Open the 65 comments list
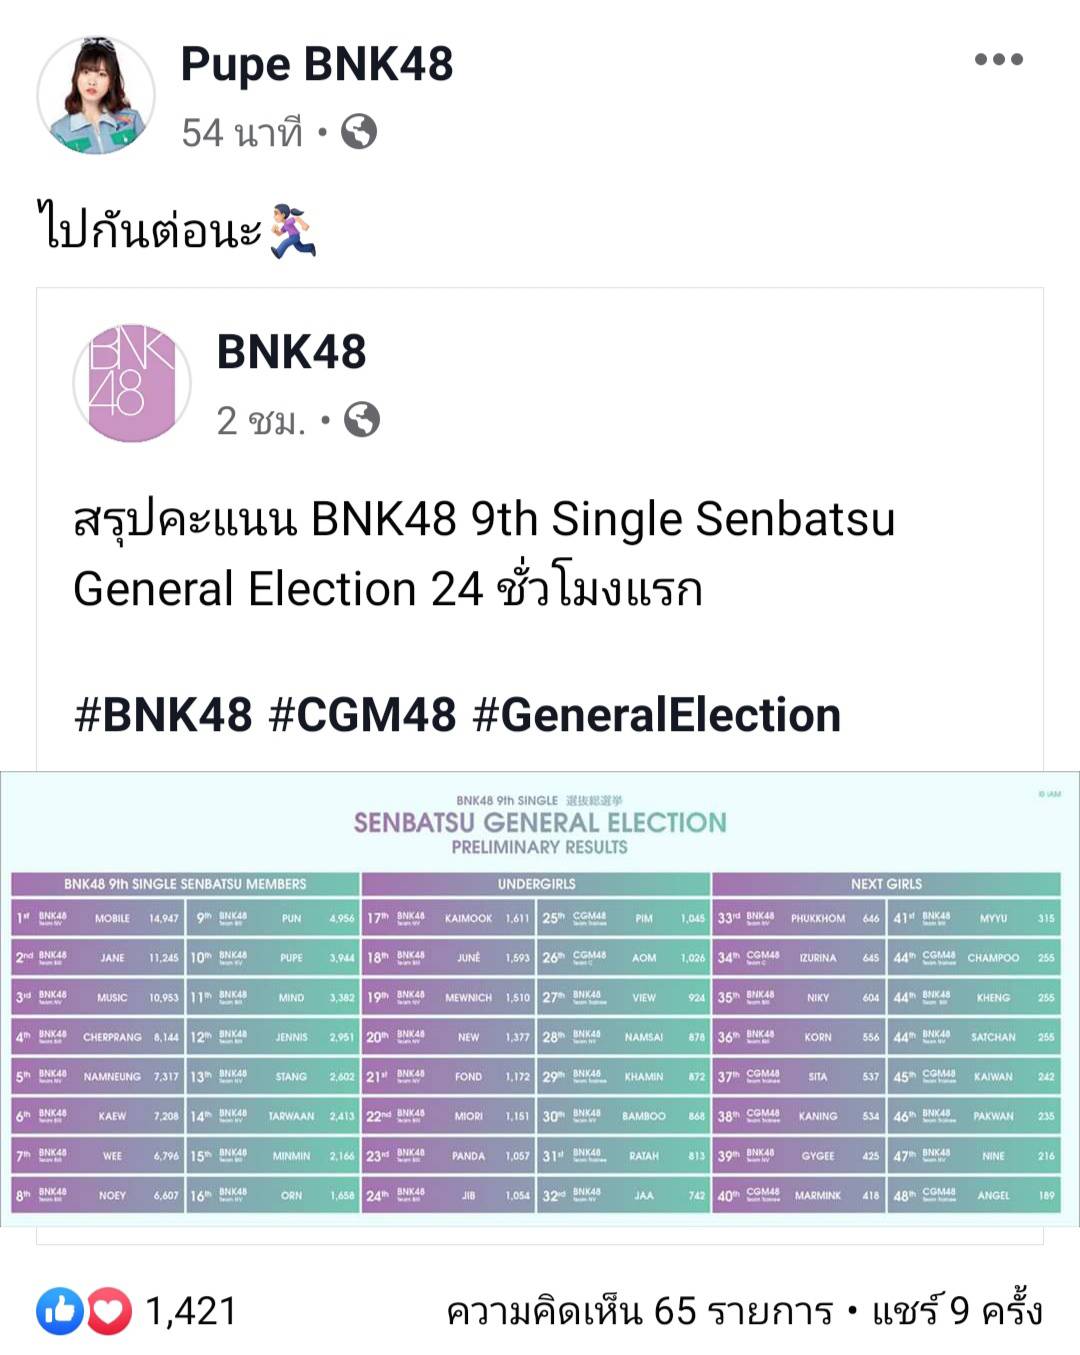1080x1355 pixels. pos(640,1311)
